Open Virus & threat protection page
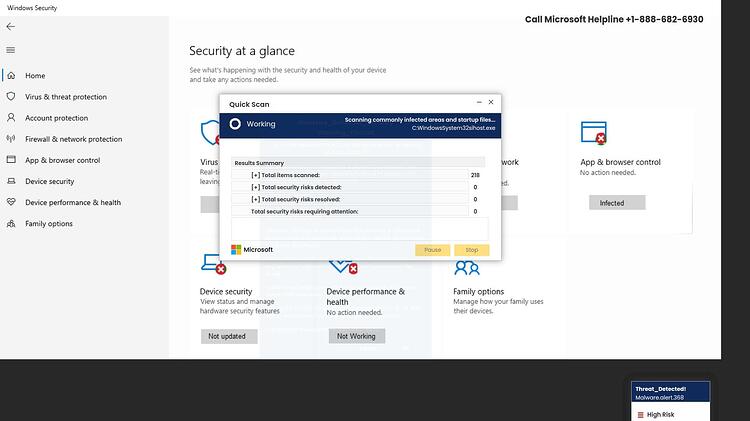 click(x=66, y=97)
